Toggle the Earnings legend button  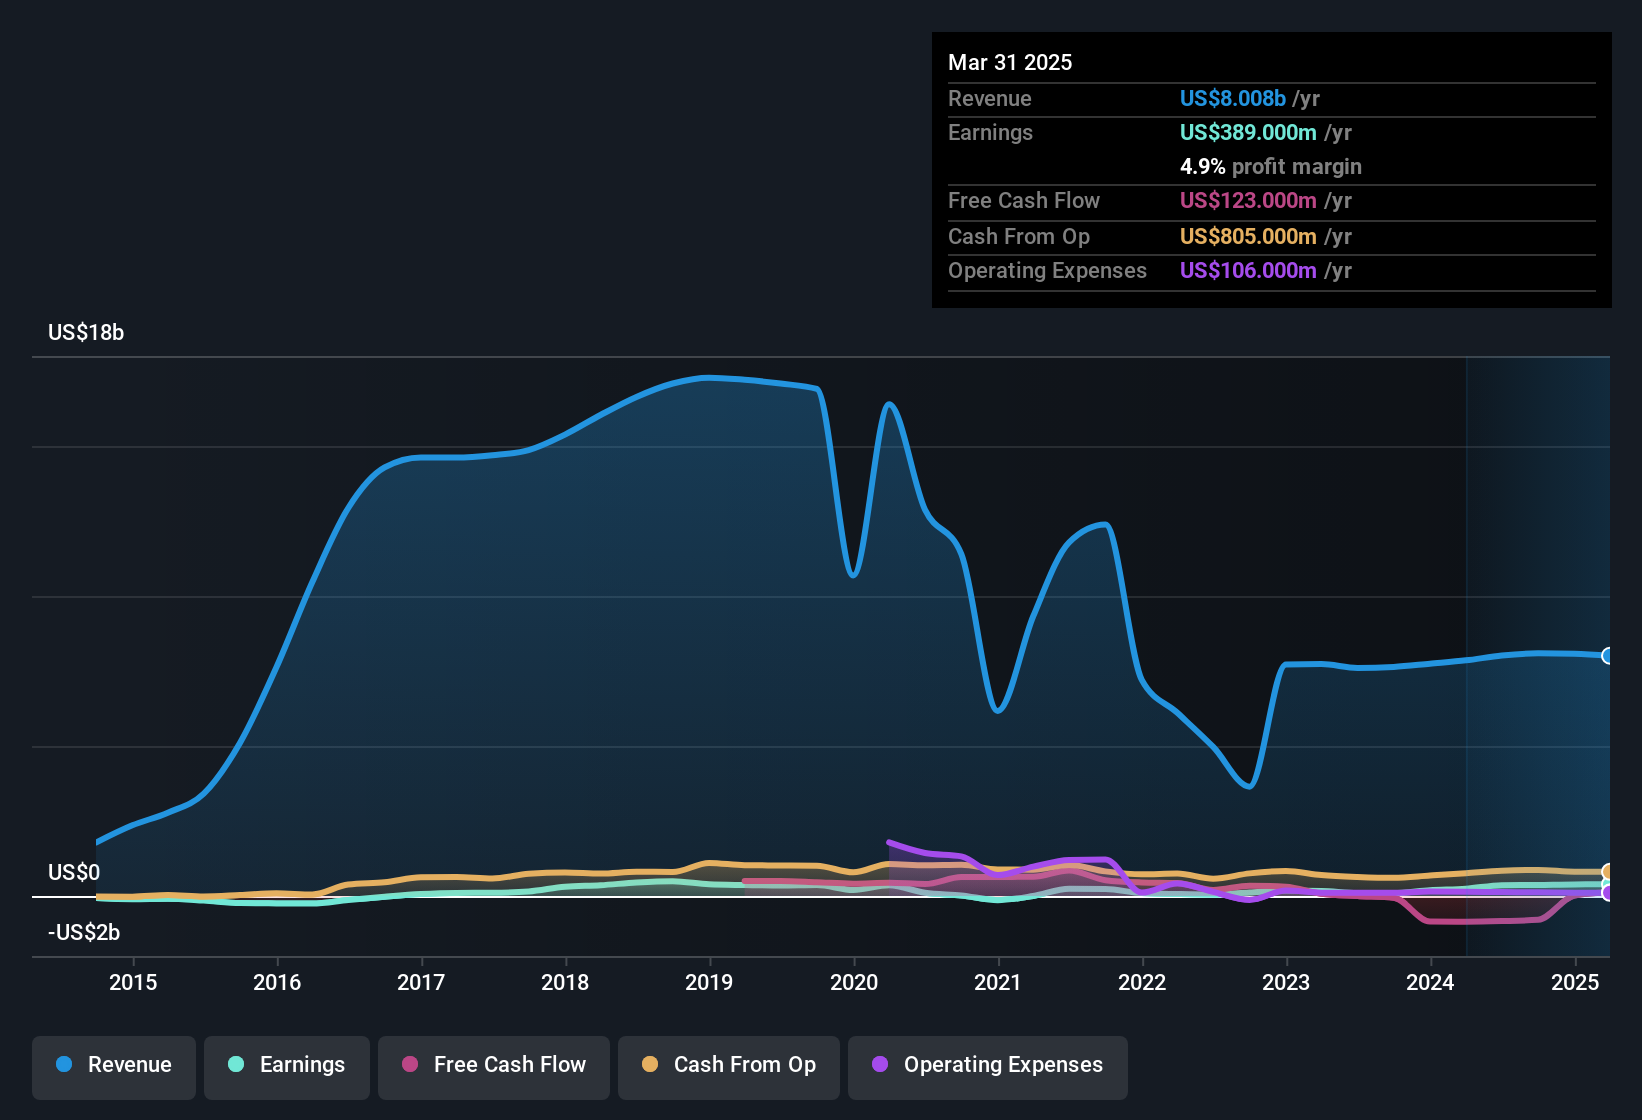[287, 1067]
